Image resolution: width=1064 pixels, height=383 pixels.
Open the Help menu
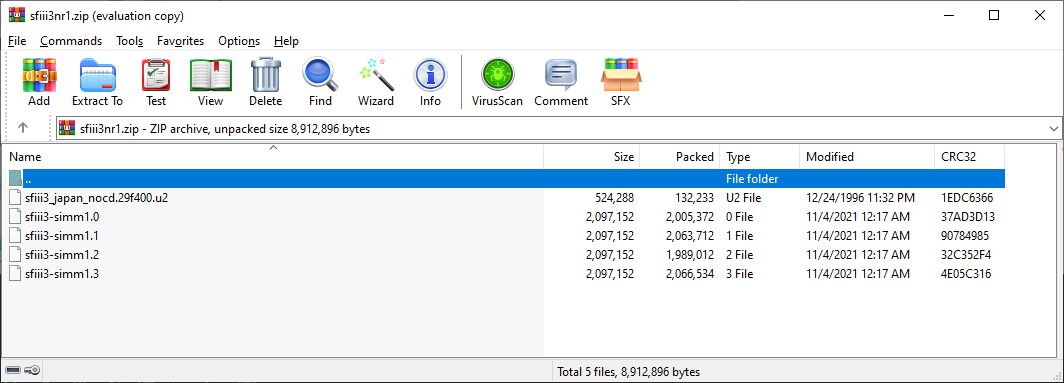[286, 41]
